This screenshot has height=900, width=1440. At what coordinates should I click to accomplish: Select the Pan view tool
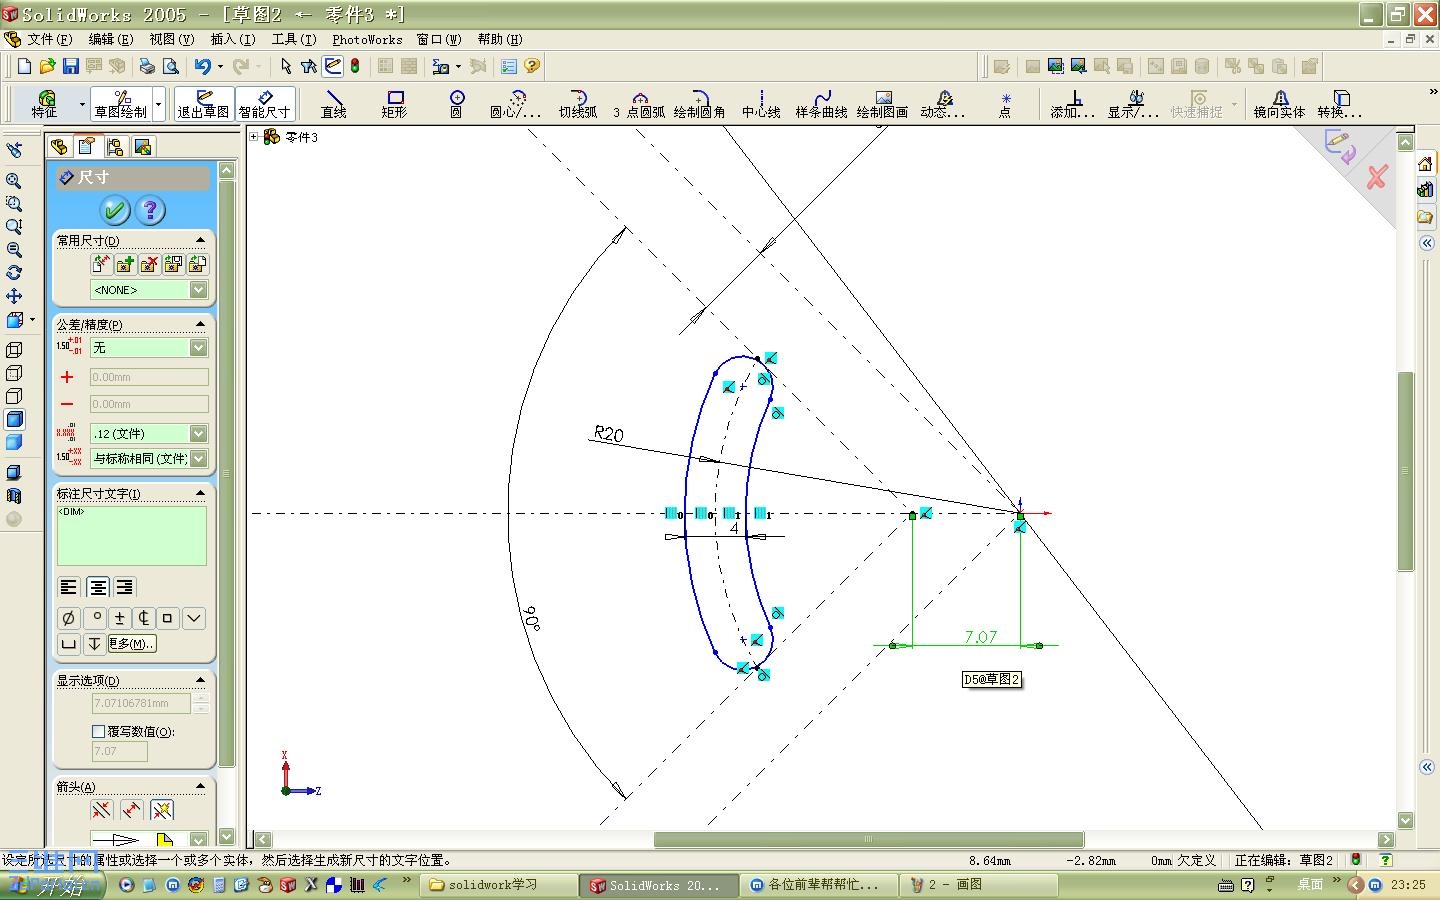(14, 296)
